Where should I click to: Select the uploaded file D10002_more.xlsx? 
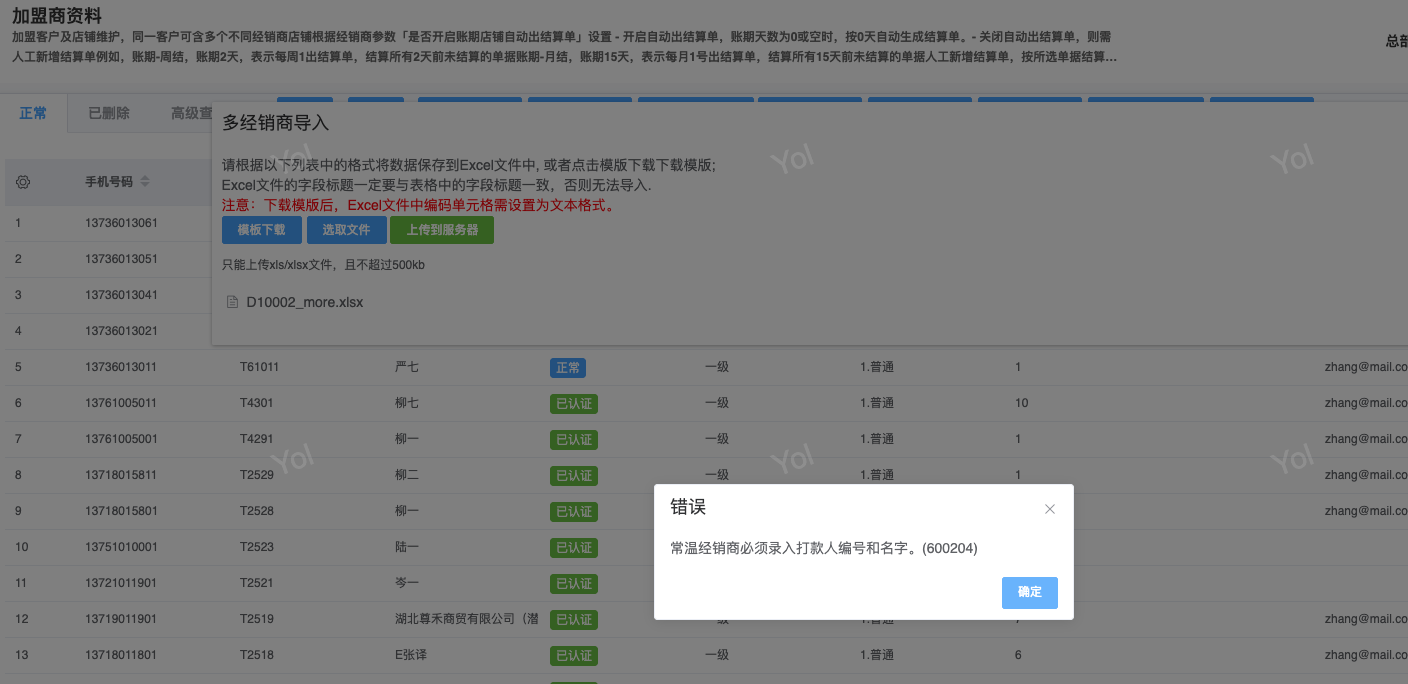pyautogui.click(x=305, y=302)
